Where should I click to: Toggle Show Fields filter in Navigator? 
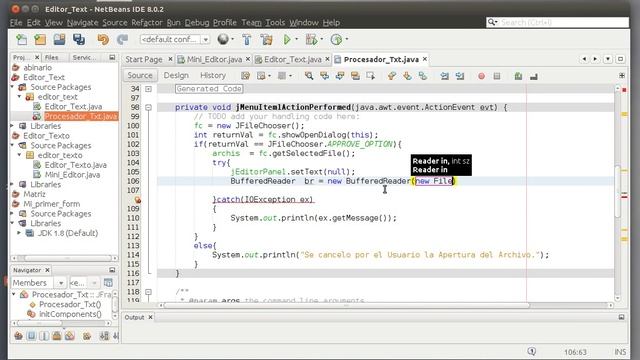(x=31, y=336)
